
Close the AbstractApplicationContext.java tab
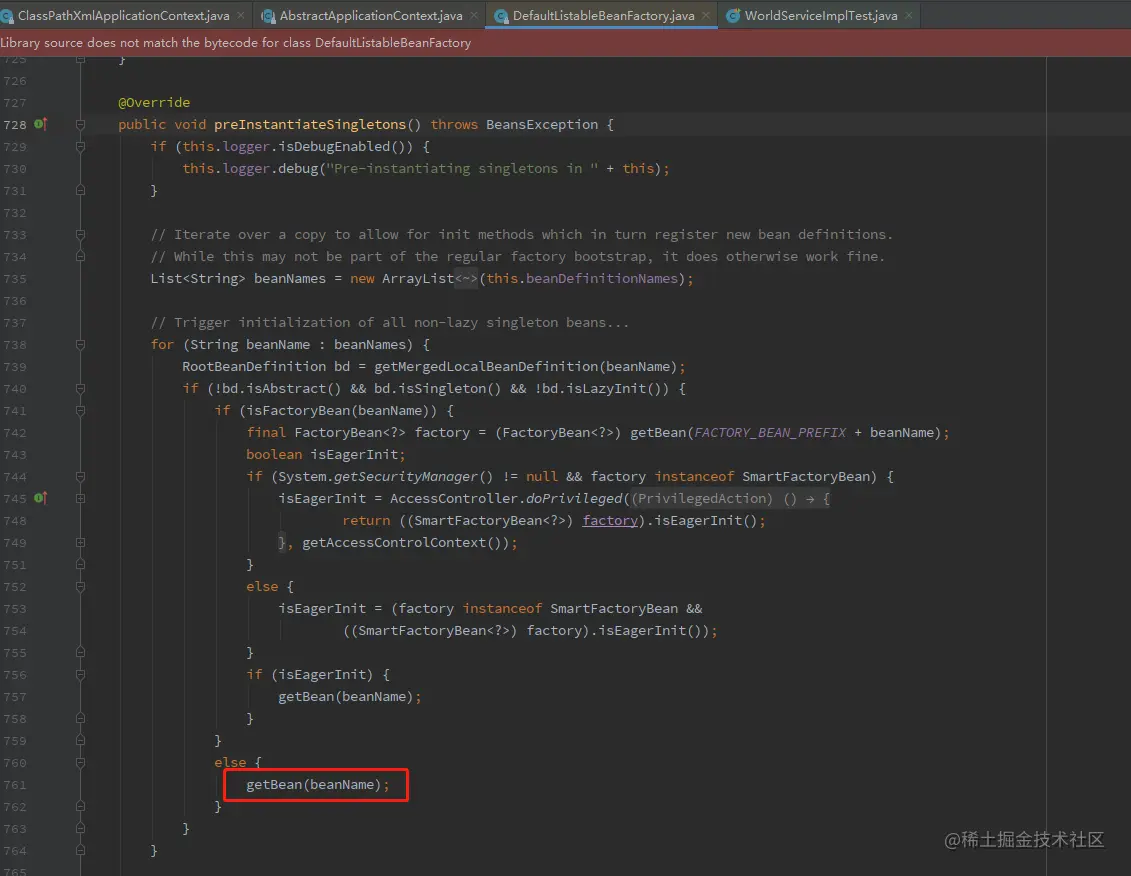473,15
